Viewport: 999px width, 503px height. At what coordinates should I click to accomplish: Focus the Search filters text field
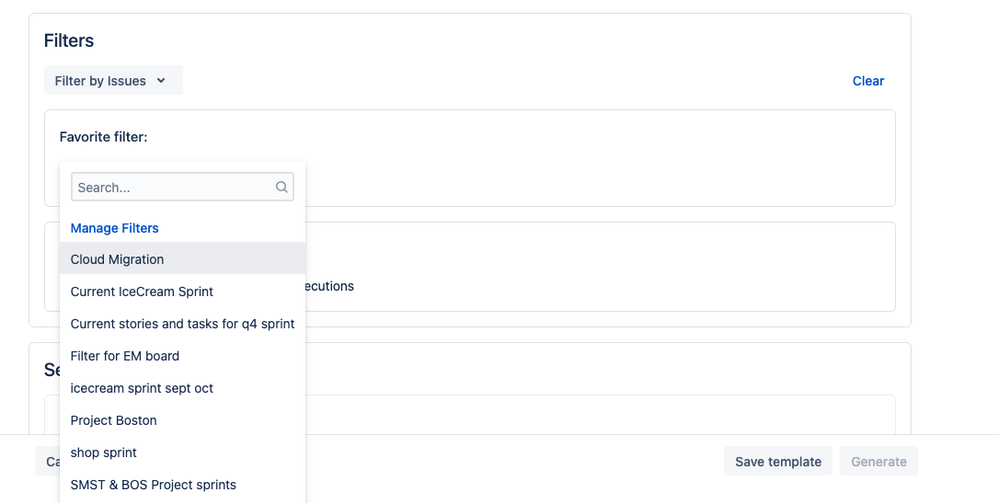pos(172,187)
